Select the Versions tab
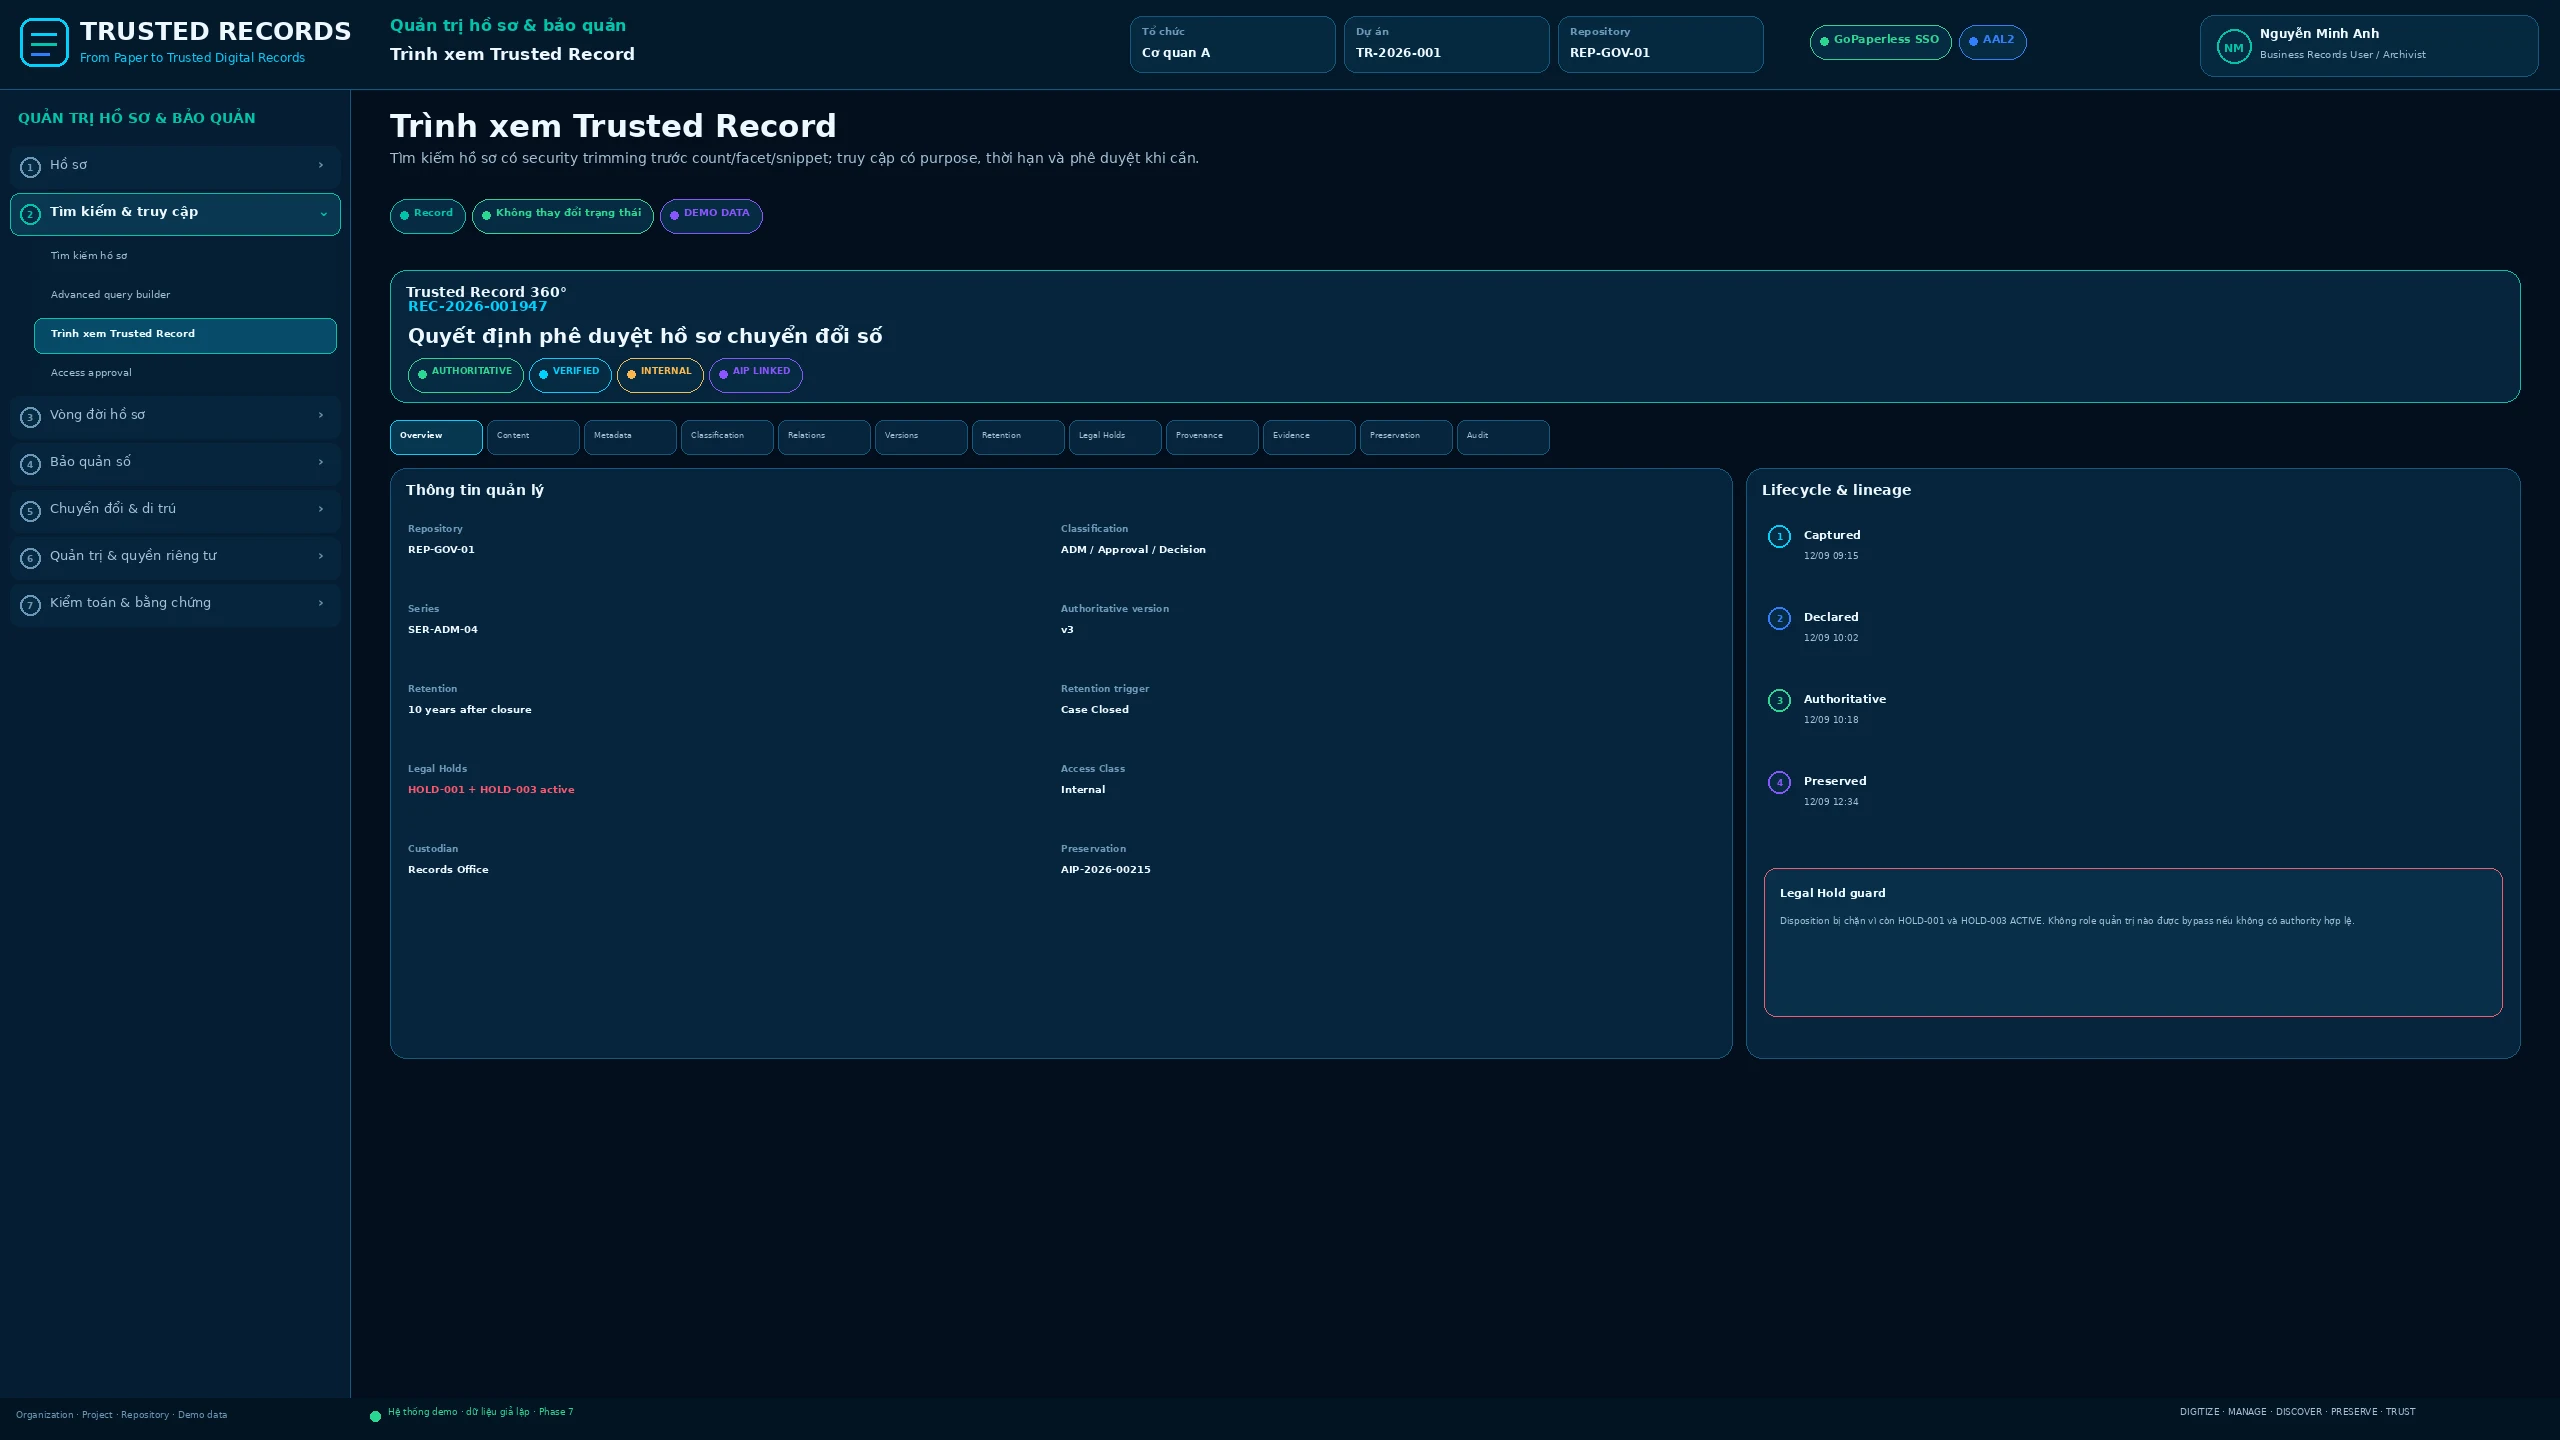2560x1440 pixels. (x=921, y=437)
